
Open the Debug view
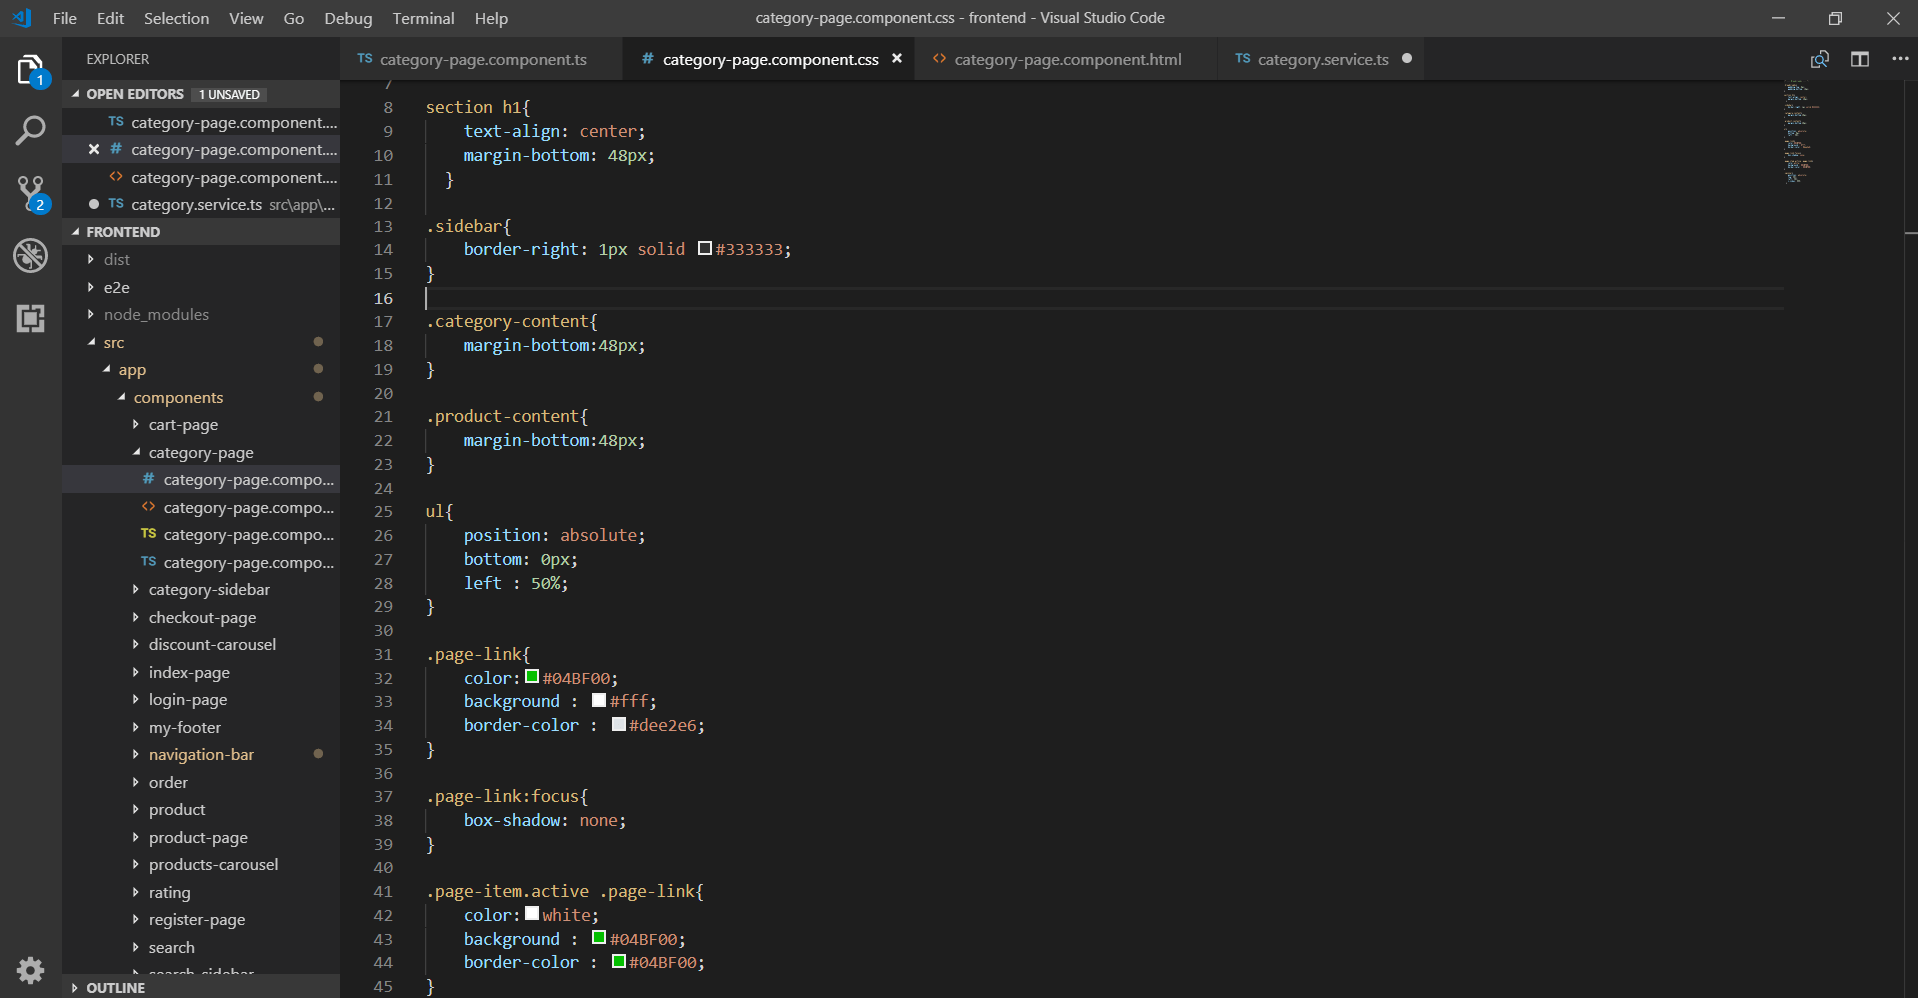coord(30,256)
